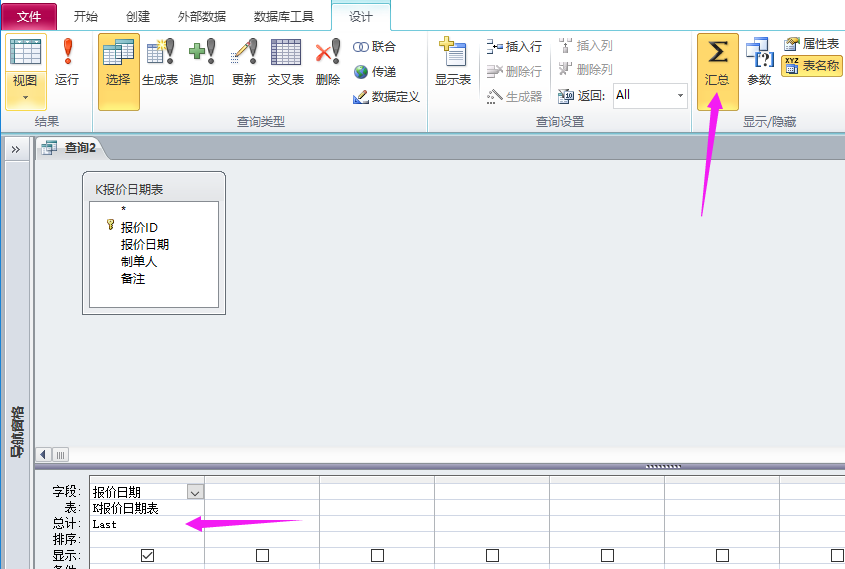Pick the 追加 append query
The height and width of the screenshot is (569, 845).
pos(202,62)
